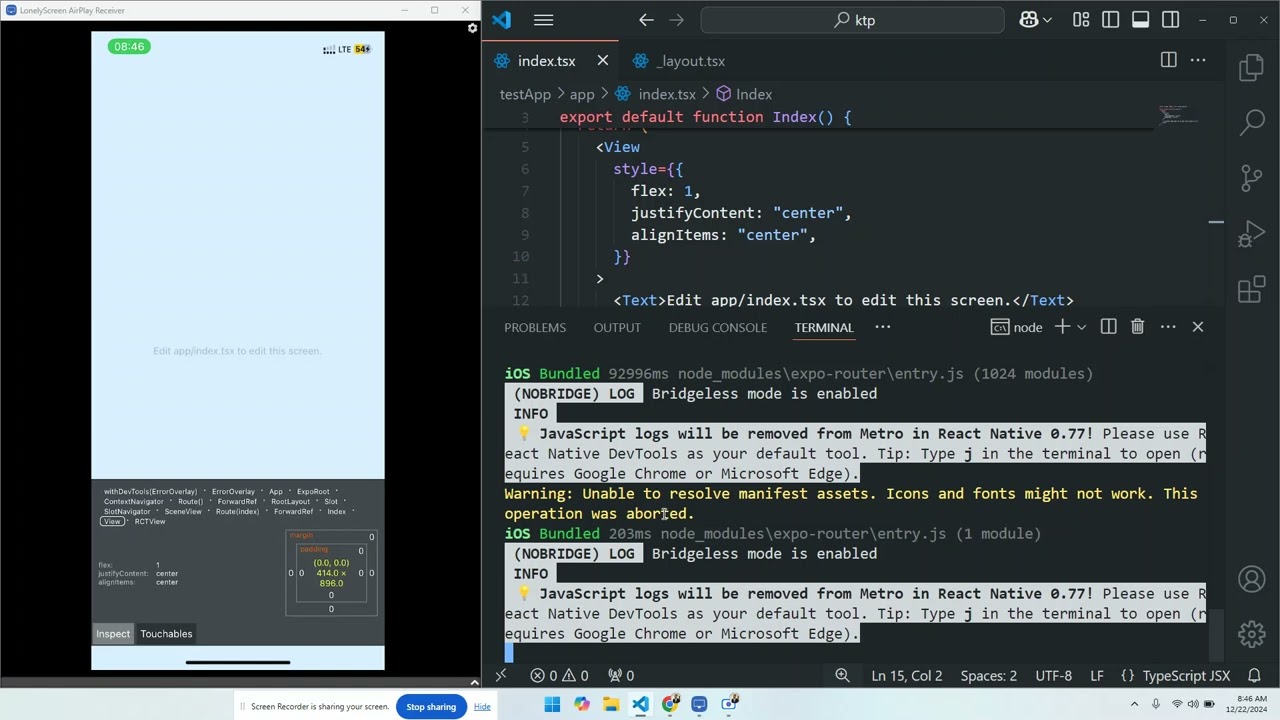Open the Source Control view
1280x720 pixels.
coord(1252,178)
